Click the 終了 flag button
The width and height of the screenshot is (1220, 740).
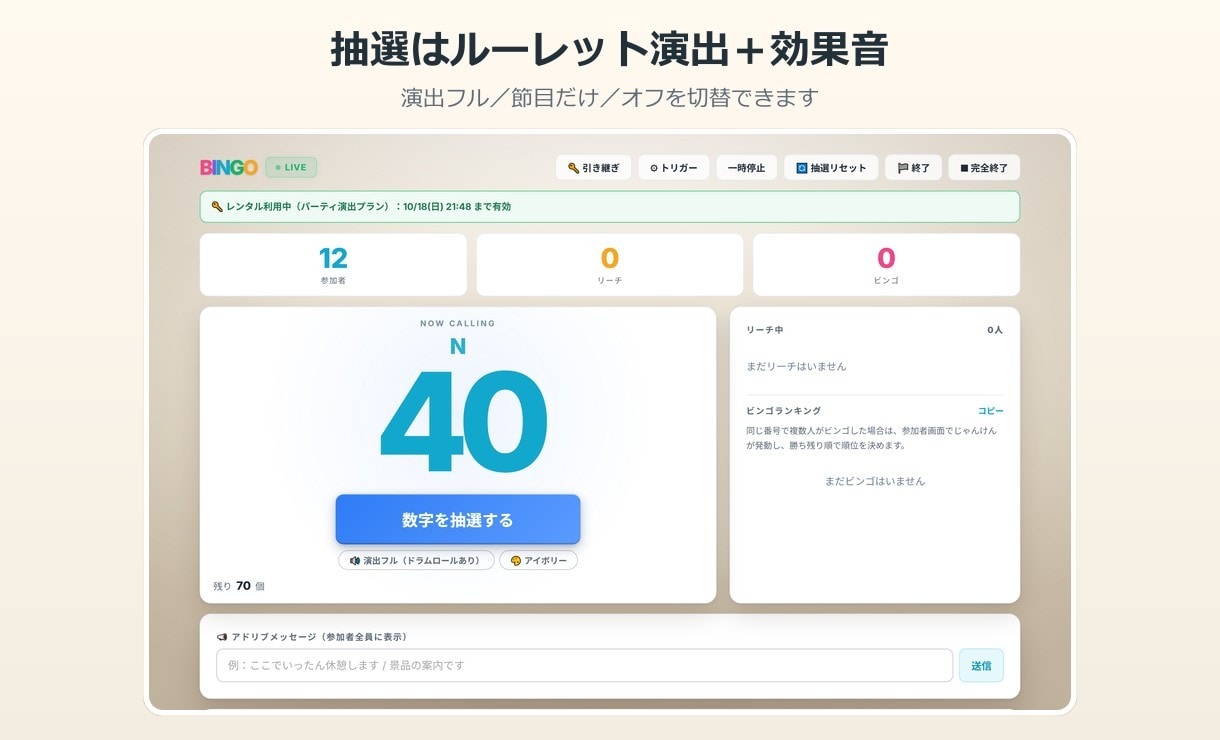point(913,168)
